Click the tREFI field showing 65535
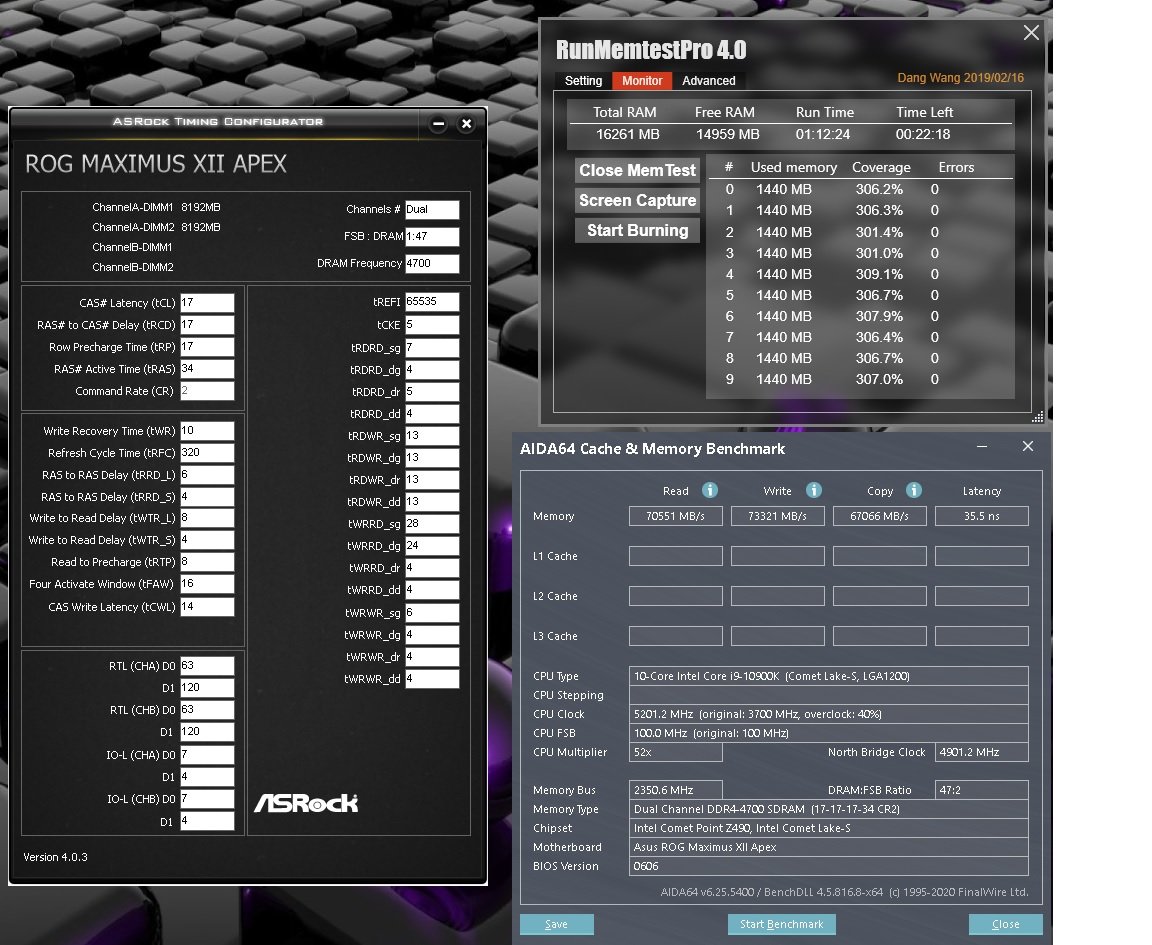Image resolution: width=1152 pixels, height=945 pixels. coord(432,302)
